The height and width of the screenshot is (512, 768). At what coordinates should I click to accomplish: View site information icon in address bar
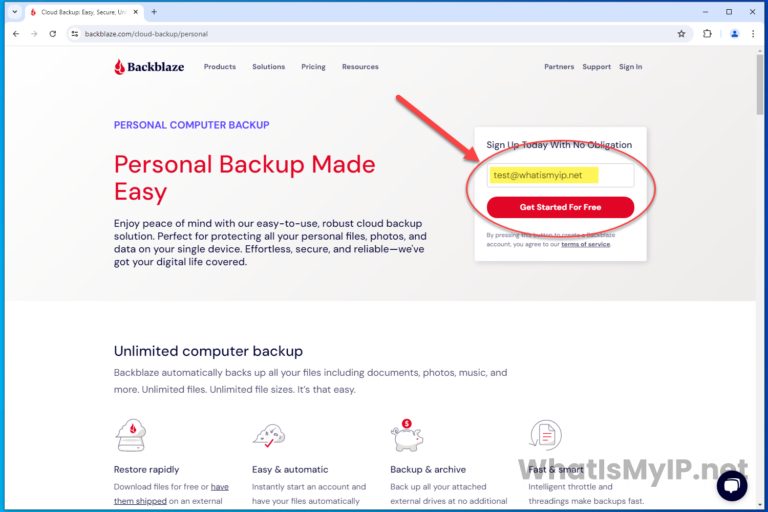74,34
